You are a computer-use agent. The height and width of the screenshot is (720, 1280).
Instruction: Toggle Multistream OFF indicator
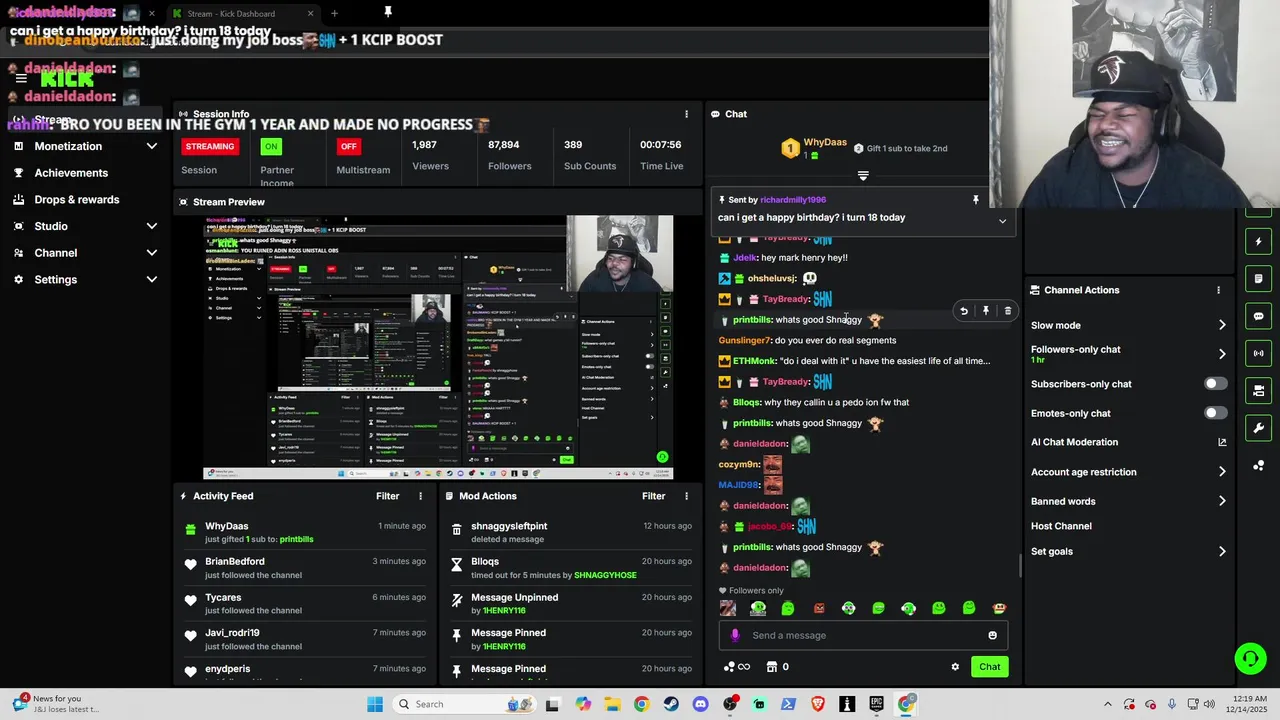(348, 146)
